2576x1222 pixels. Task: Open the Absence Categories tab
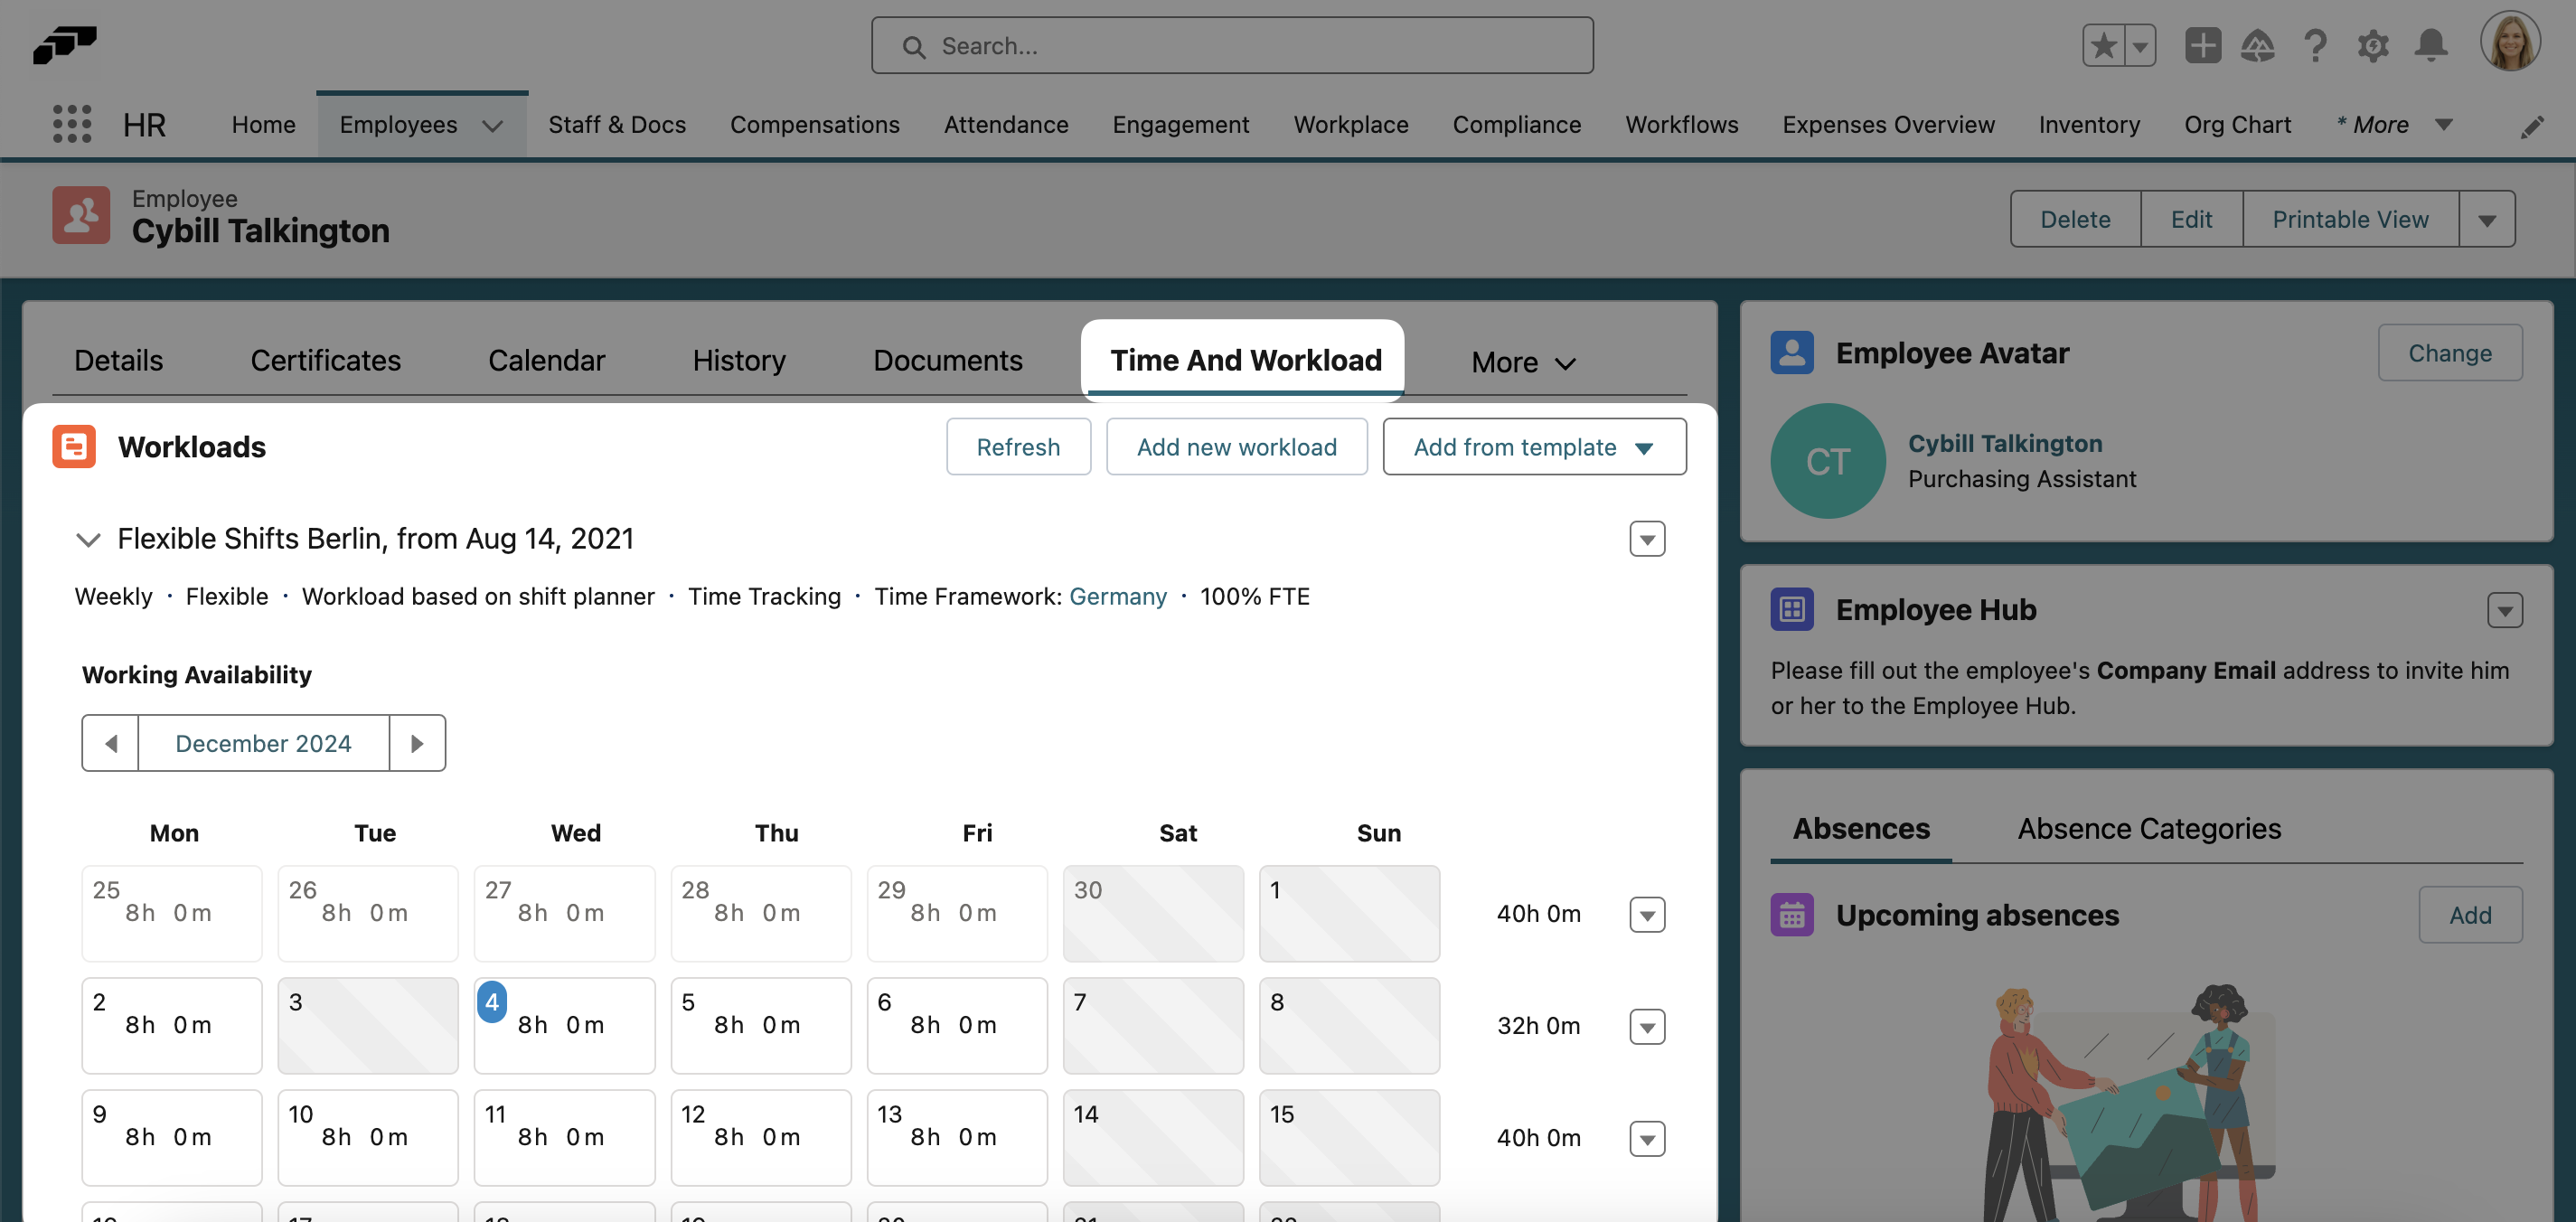[2148, 828]
